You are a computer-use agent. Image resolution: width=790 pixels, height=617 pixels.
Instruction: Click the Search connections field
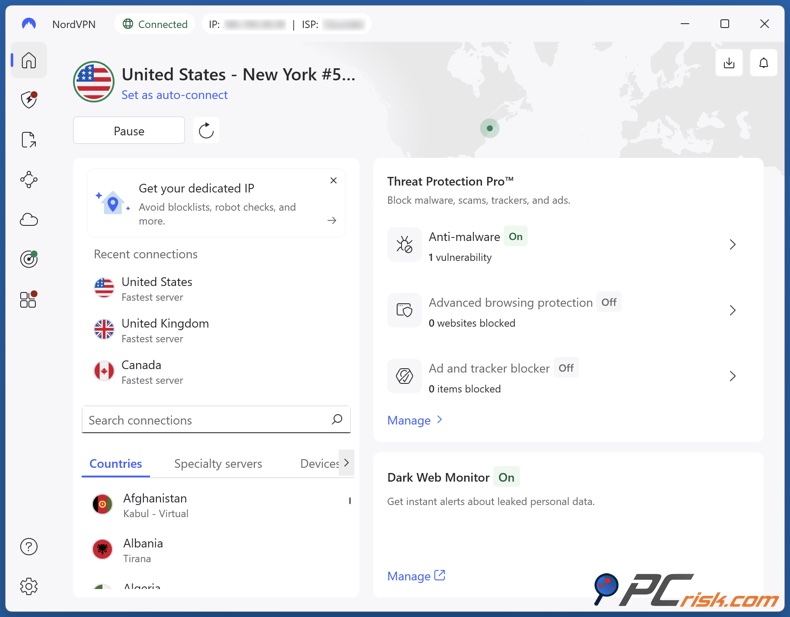point(205,421)
